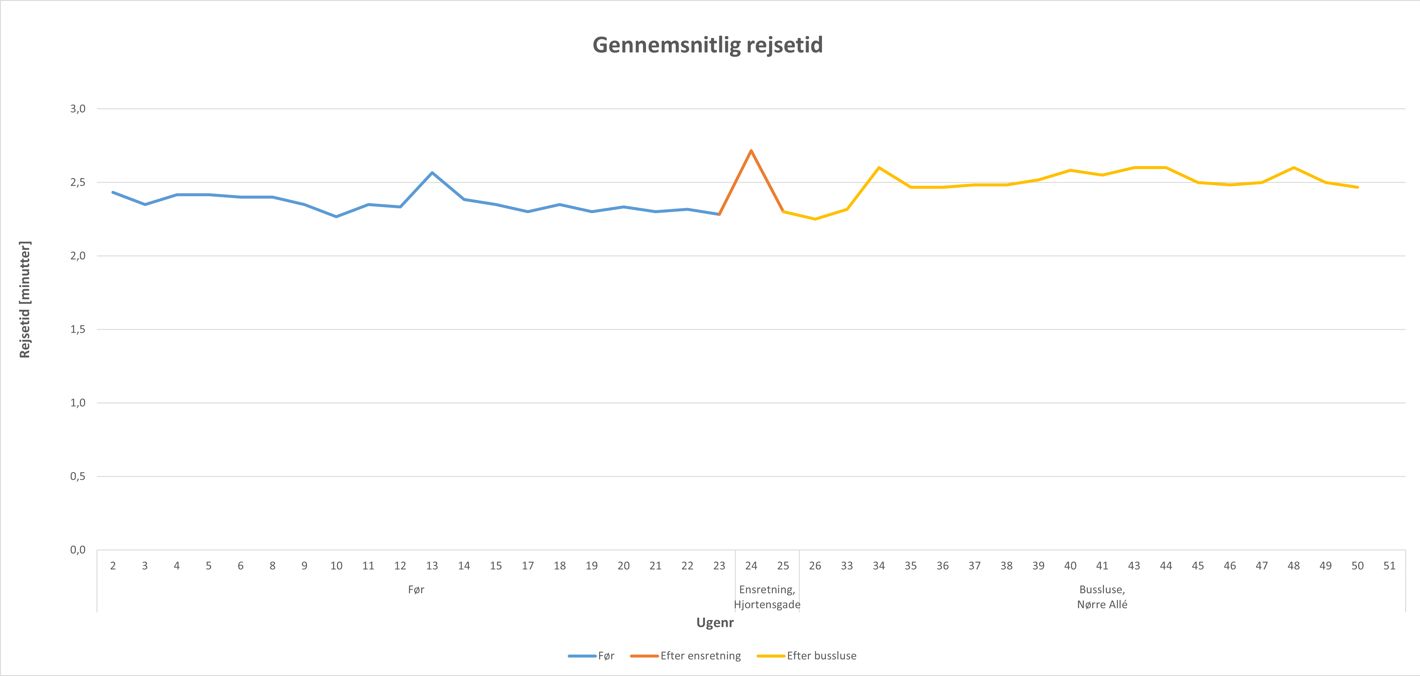
Task: Click the blue Før legend line marker
Action: tap(582, 656)
